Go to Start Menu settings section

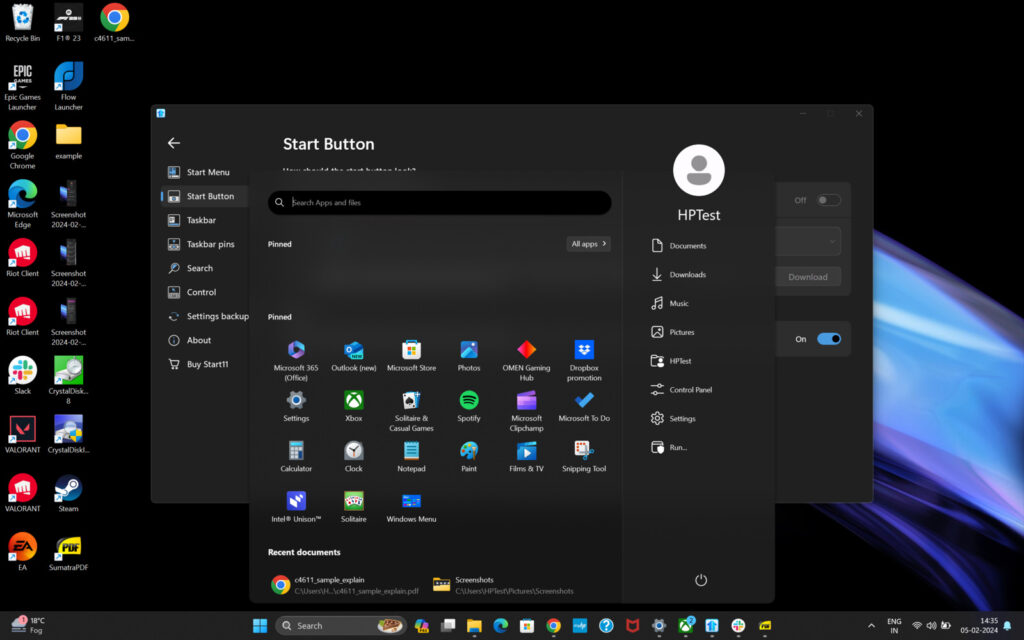[207, 172]
